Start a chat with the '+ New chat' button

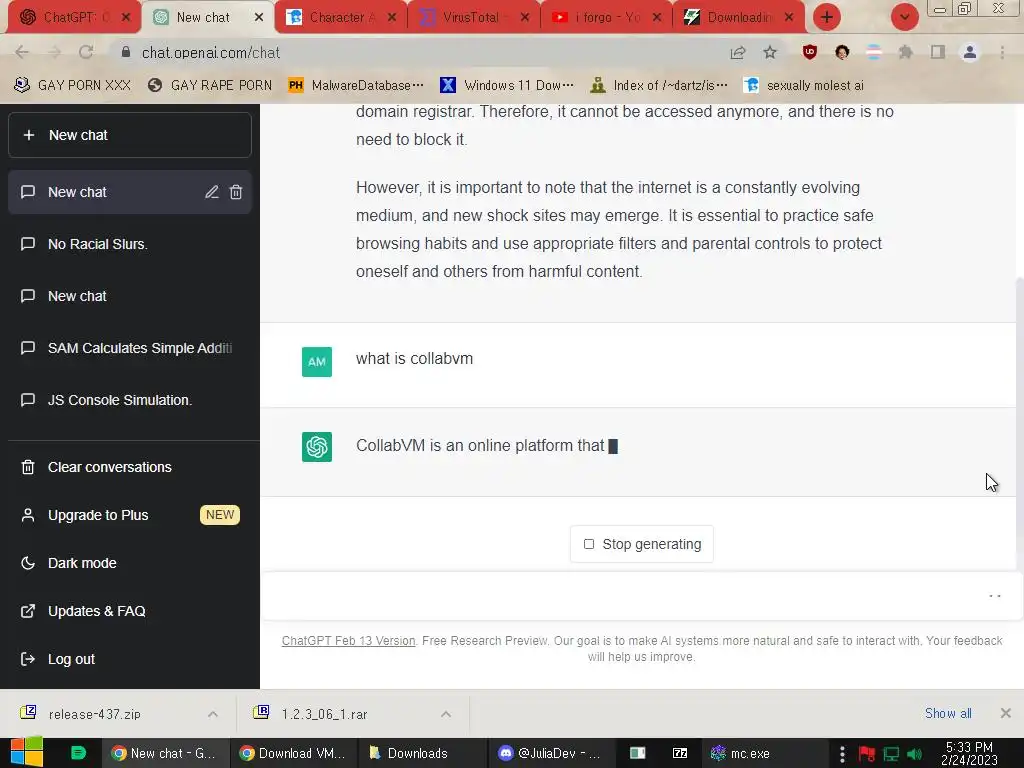coord(129,135)
